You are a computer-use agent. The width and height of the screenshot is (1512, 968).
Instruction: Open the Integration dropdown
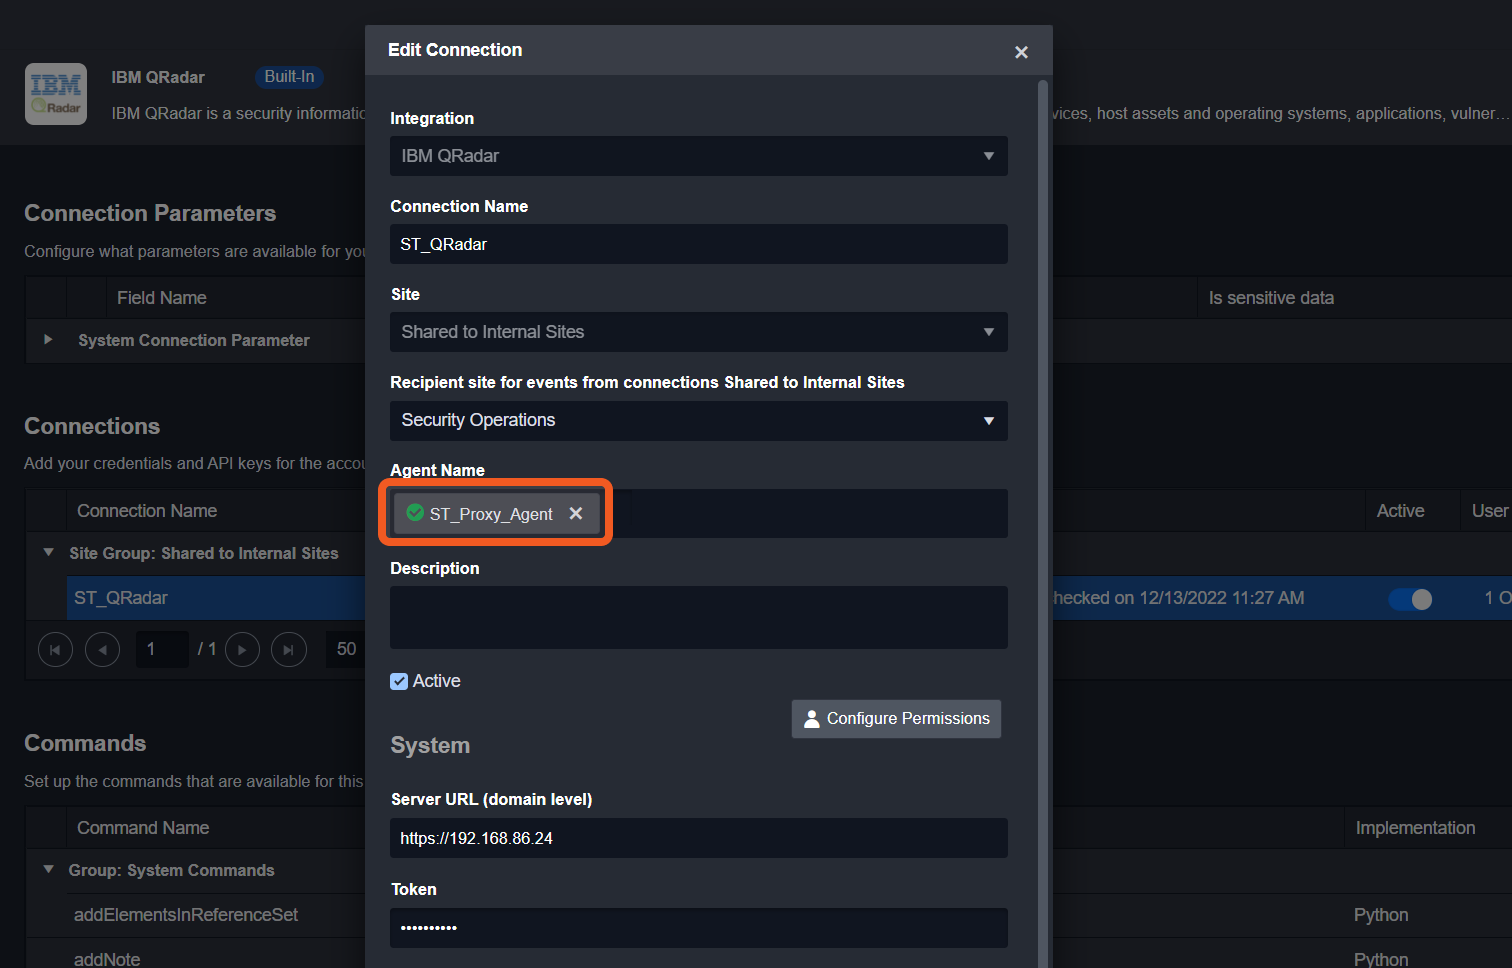[698, 156]
